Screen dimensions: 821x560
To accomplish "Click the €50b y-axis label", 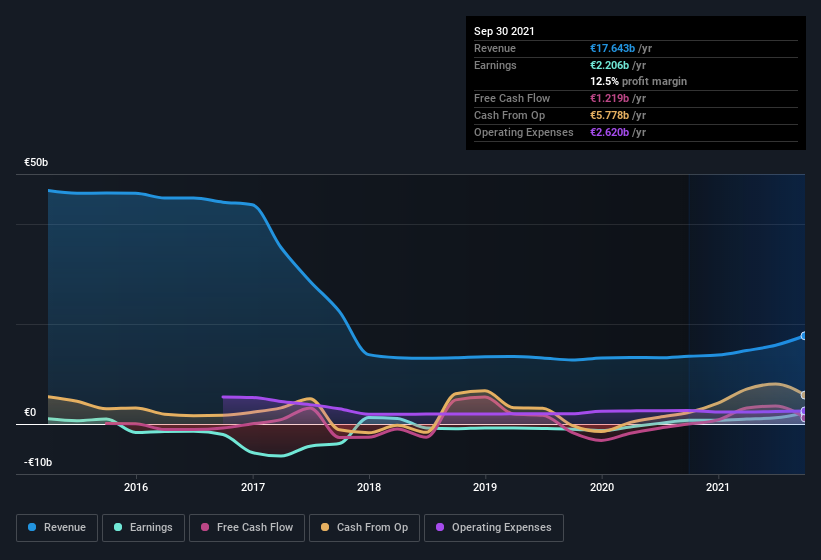I will [x=36, y=162].
